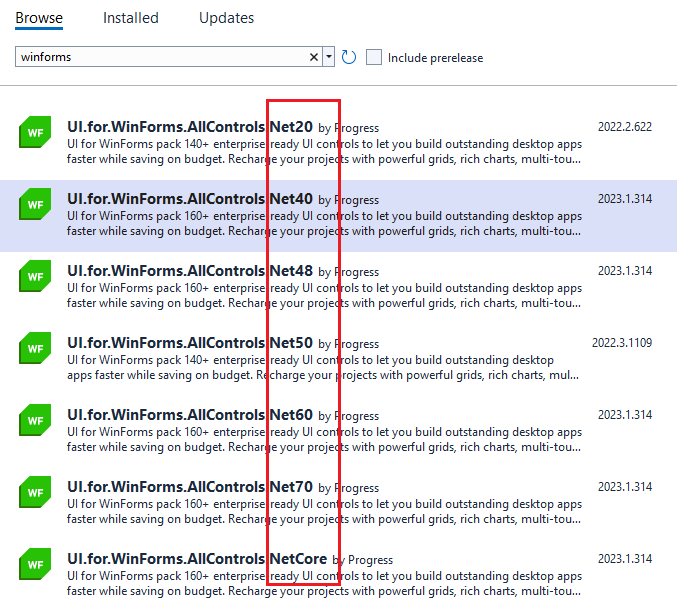Select package UI.for.WinForms.AllControls.Net50 title
Viewport: 677px width, 601px height.
click(190, 343)
